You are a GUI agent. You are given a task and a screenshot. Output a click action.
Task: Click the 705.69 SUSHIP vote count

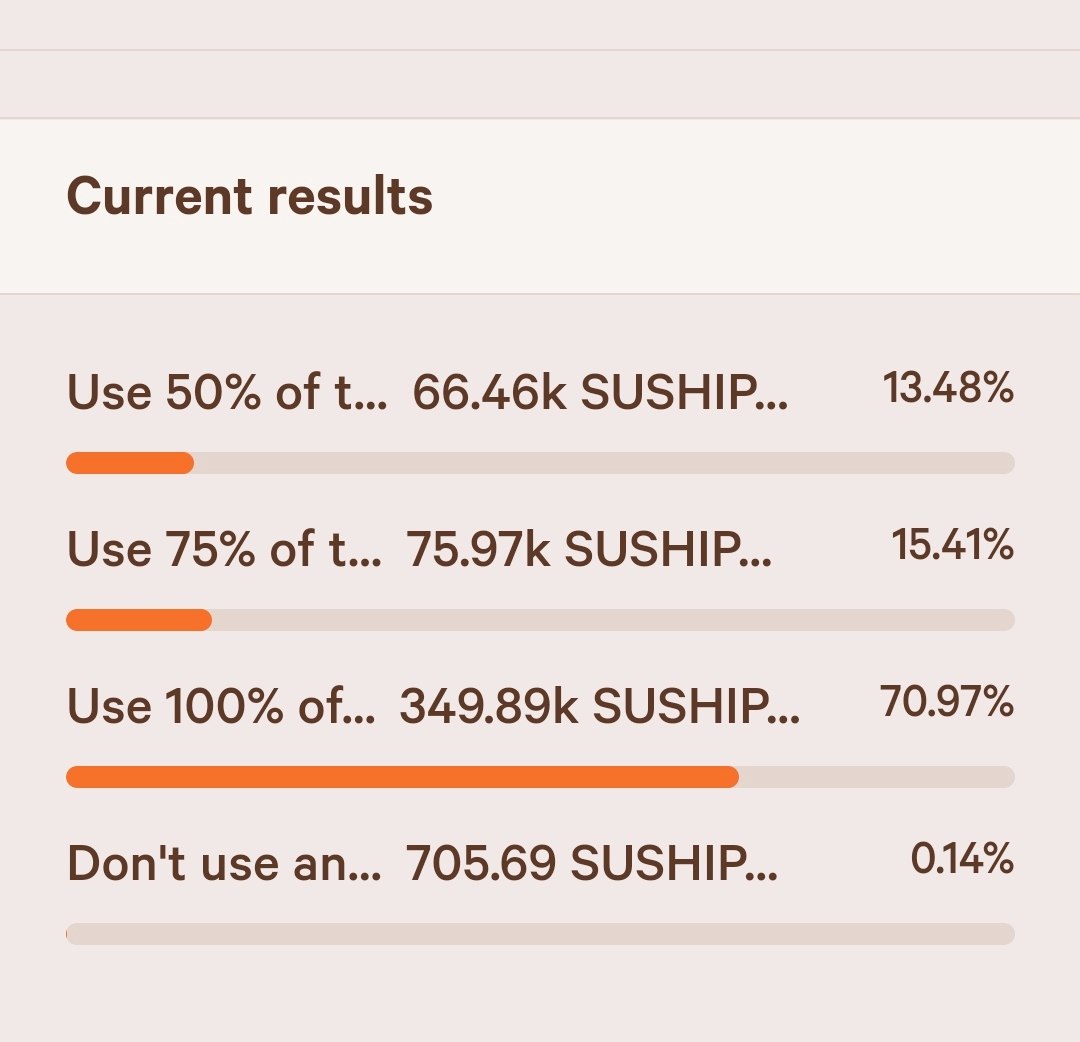592,863
